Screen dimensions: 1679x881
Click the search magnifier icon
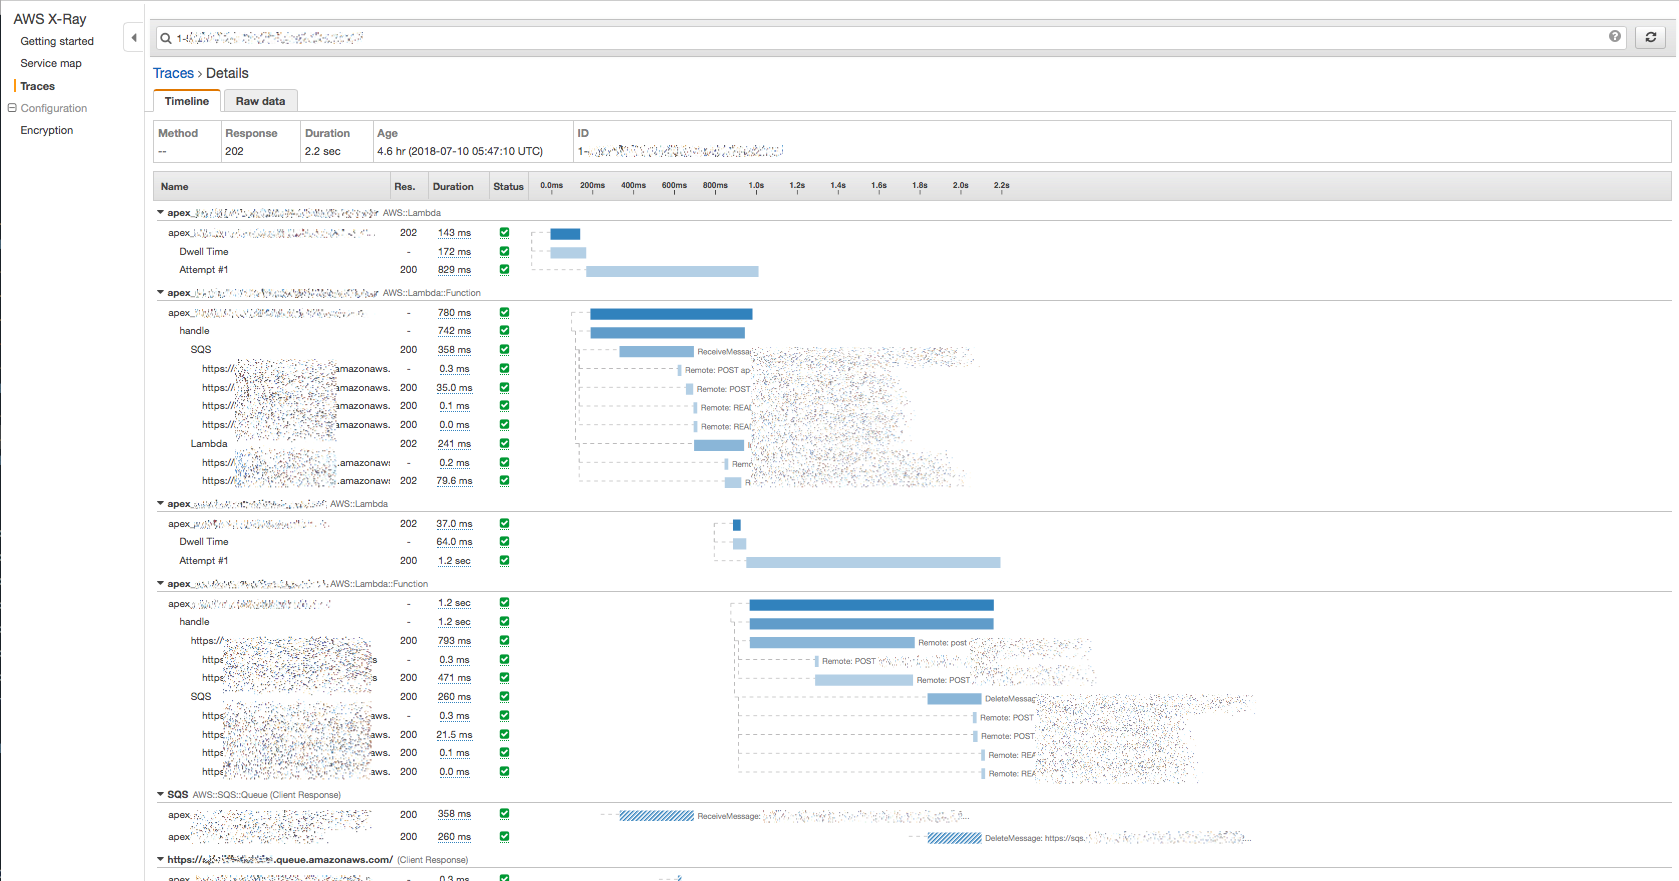click(x=166, y=38)
